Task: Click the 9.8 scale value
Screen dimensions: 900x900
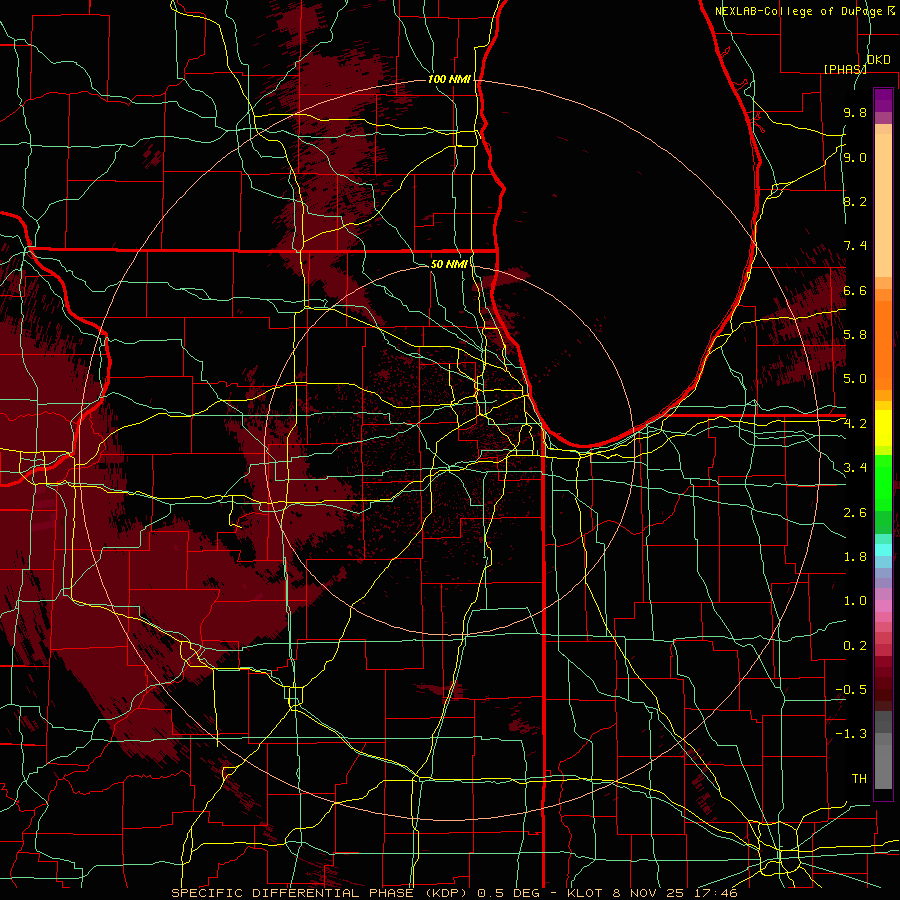Action: [855, 112]
